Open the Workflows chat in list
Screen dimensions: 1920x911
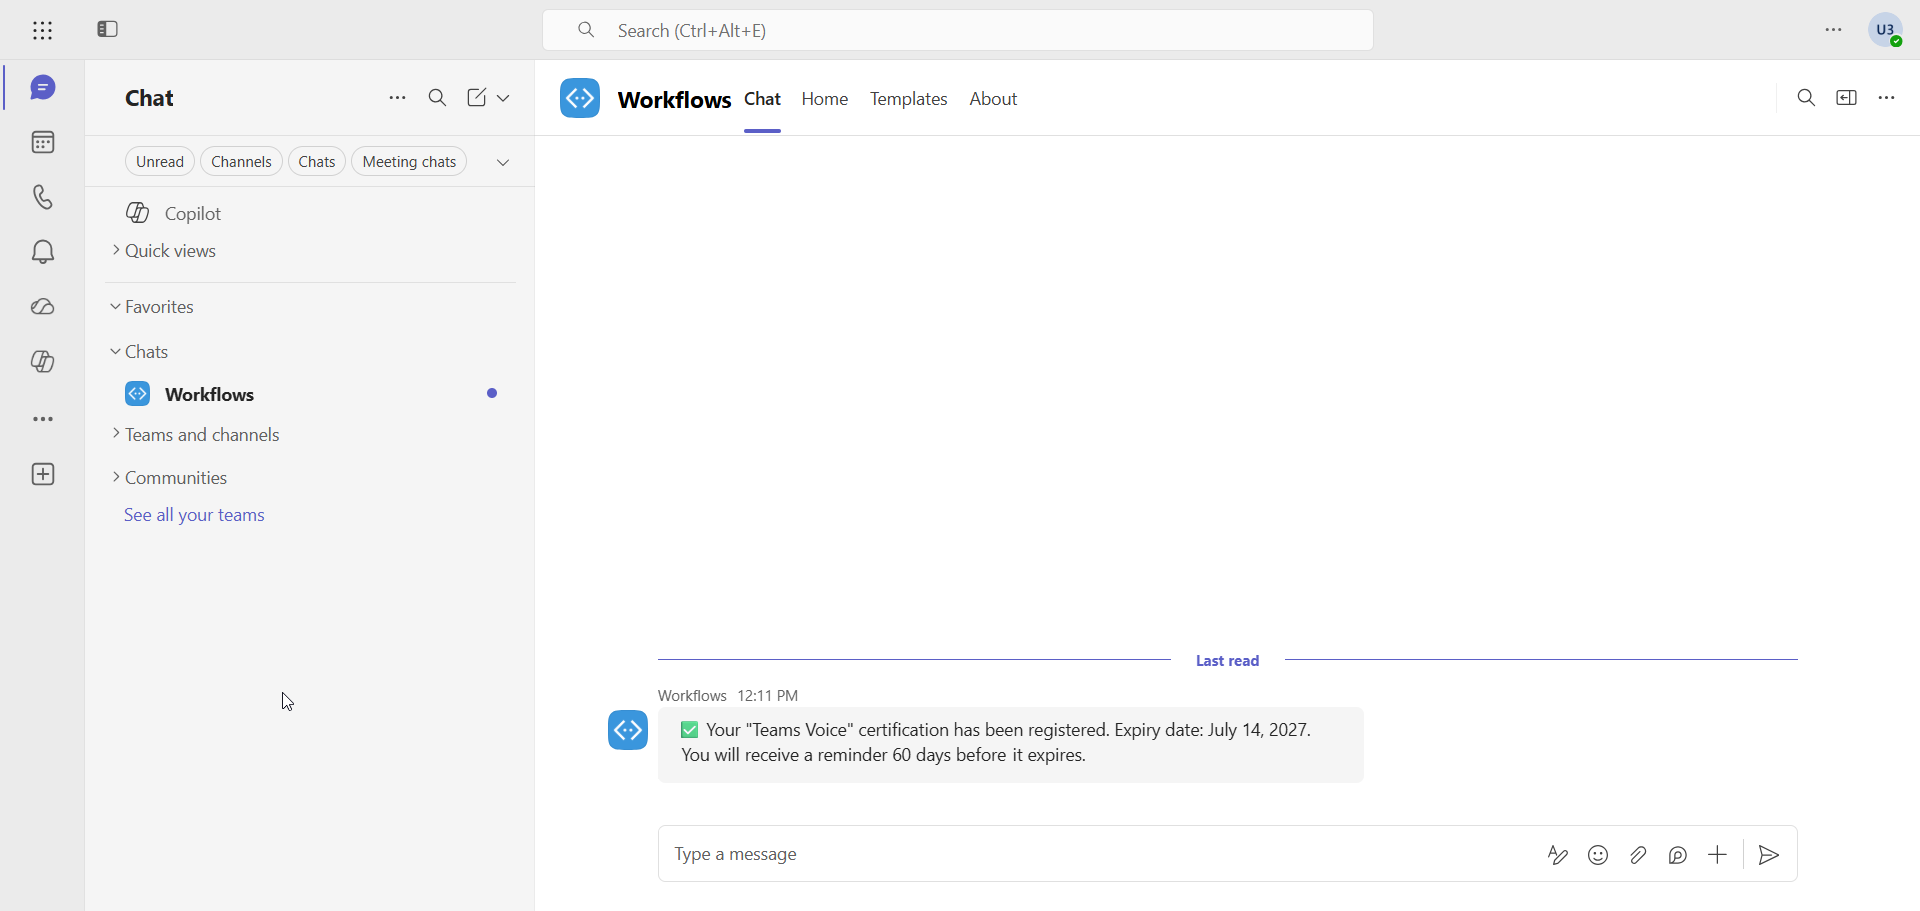(310, 394)
